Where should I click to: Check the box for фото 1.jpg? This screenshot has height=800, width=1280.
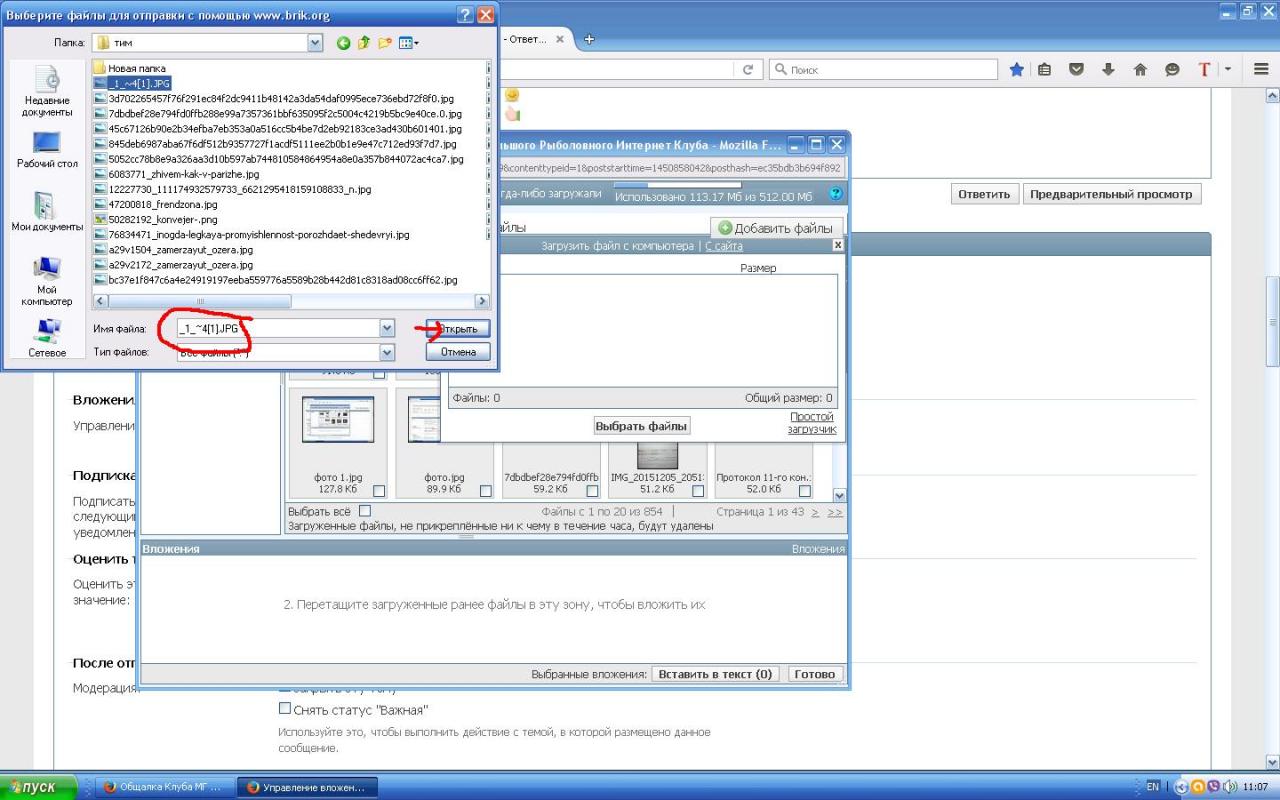click(x=379, y=491)
